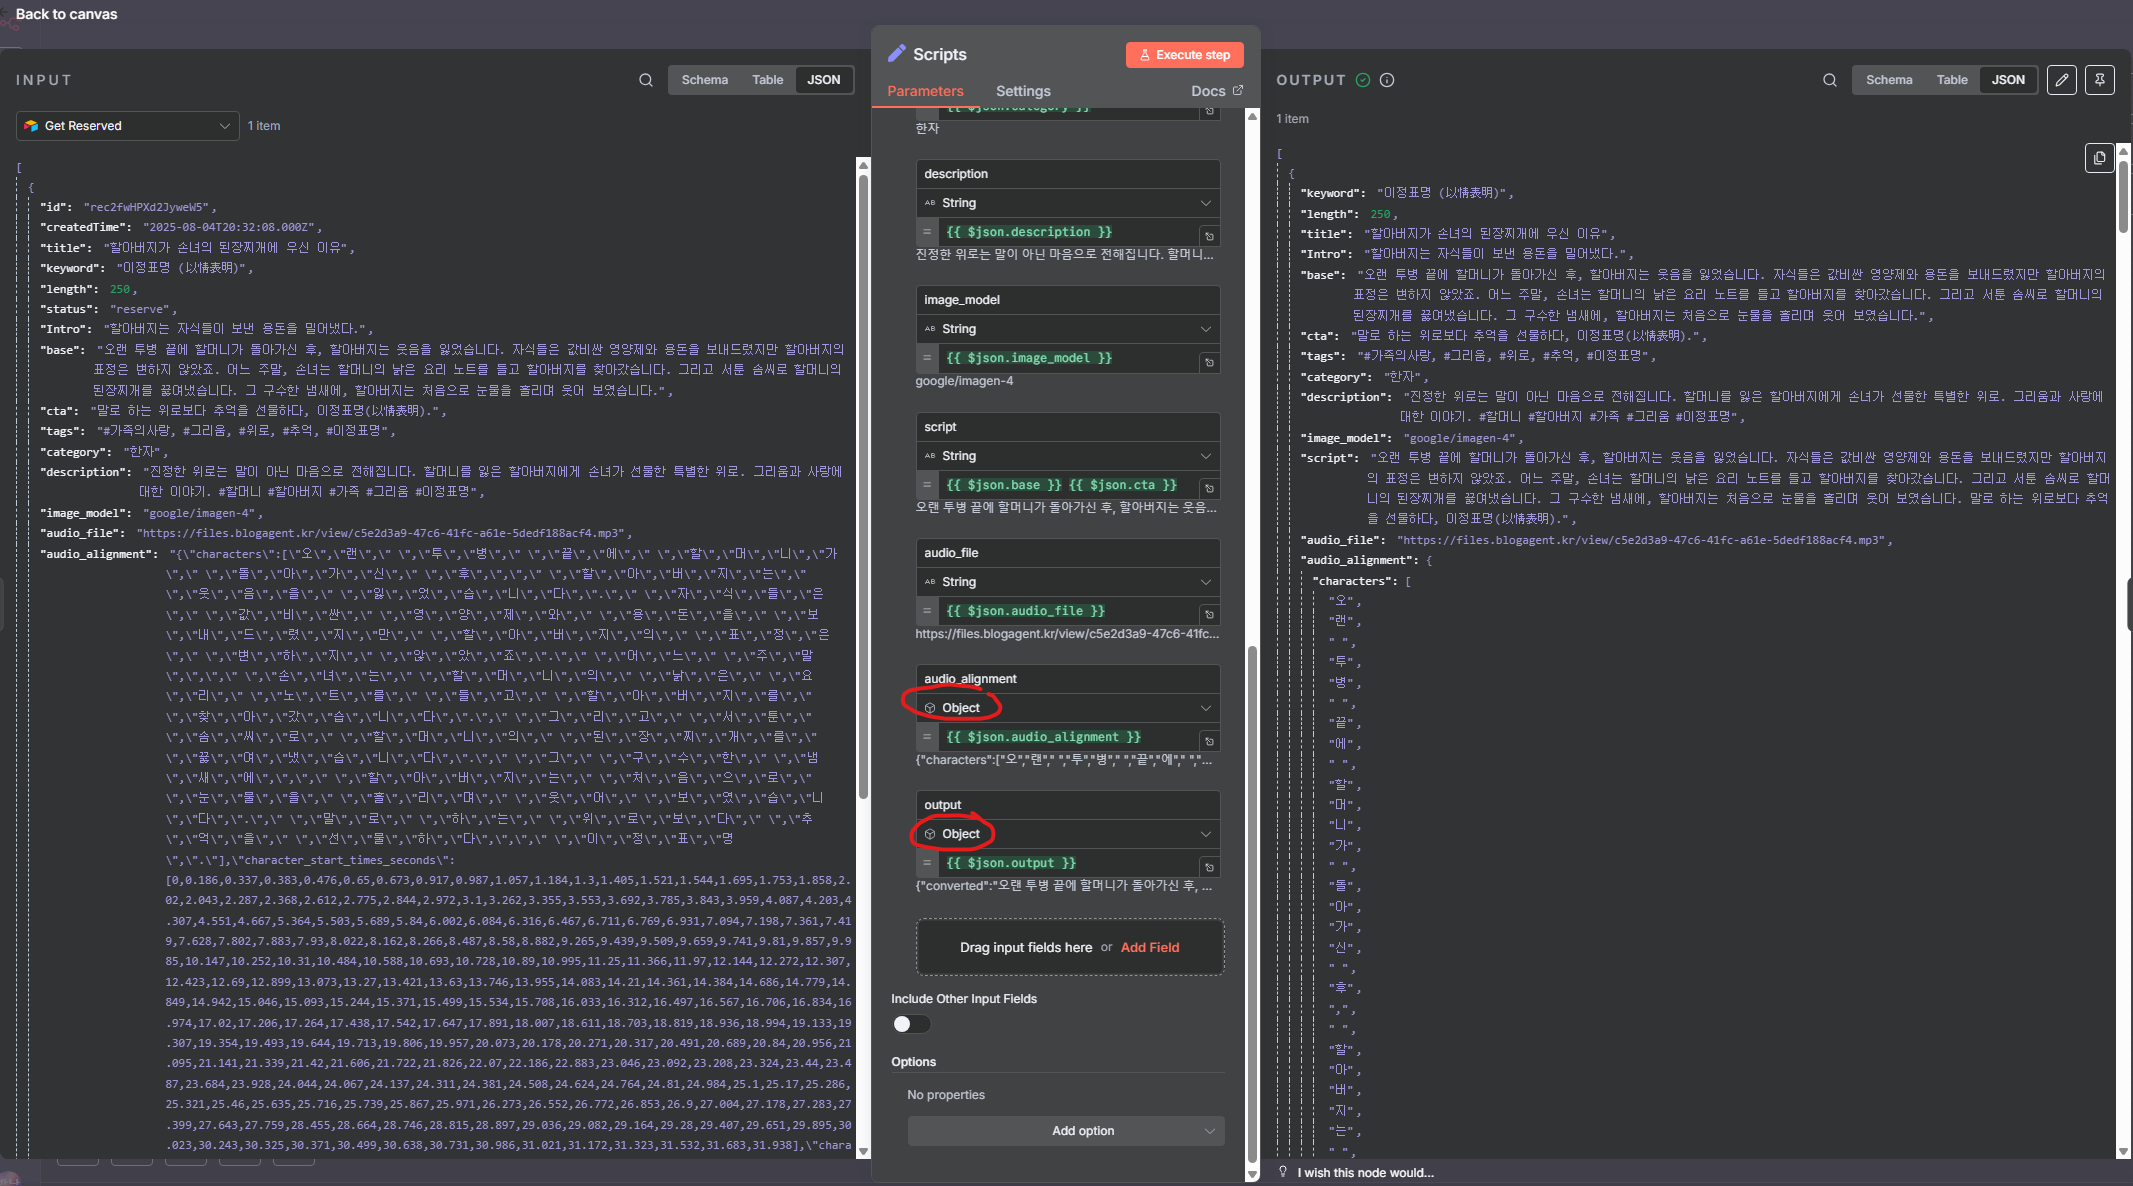Copy output JSON with clipboard icon
This screenshot has width=2133, height=1186.
point(2099,158)
